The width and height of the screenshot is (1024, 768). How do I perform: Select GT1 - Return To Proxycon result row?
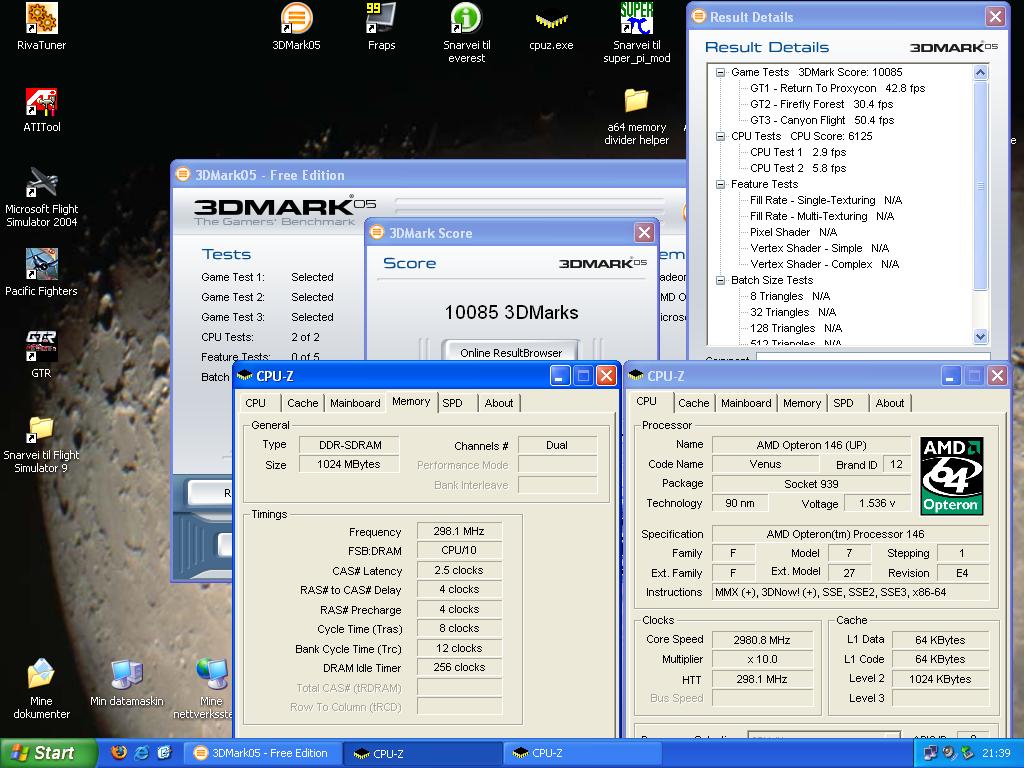837,88
